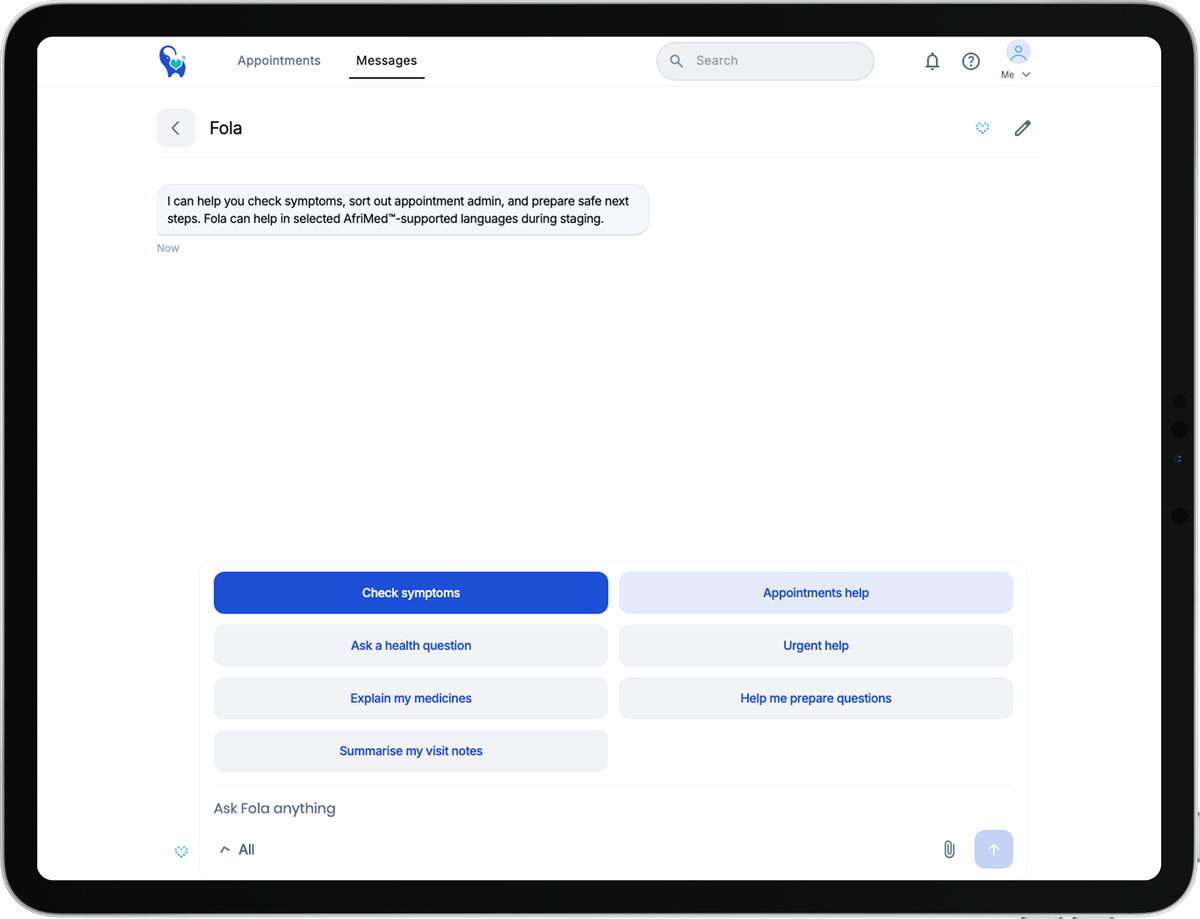Screen dimensions: 1200x919
Task: Focus the Search field
Action: pyautogui.click(x=765, y=61)
